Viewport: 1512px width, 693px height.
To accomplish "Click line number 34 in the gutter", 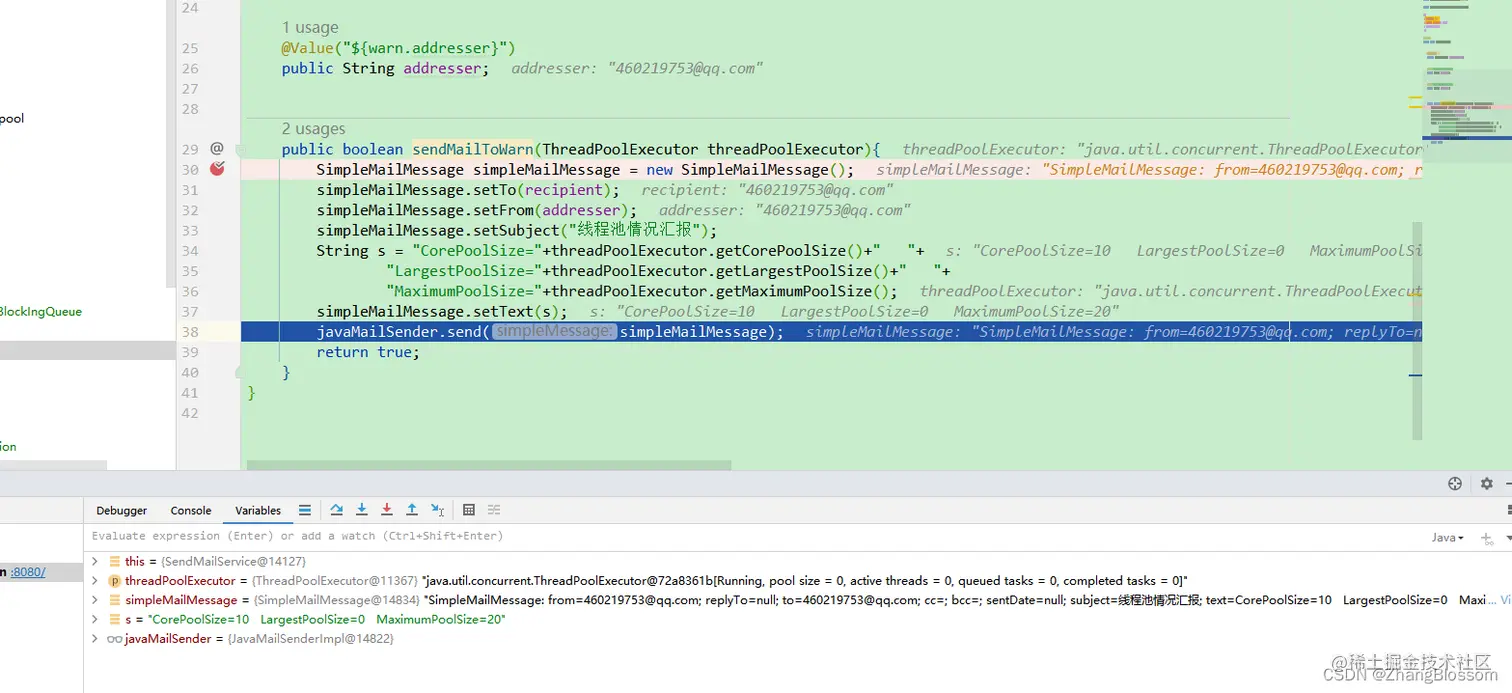I will pos(190,250).
